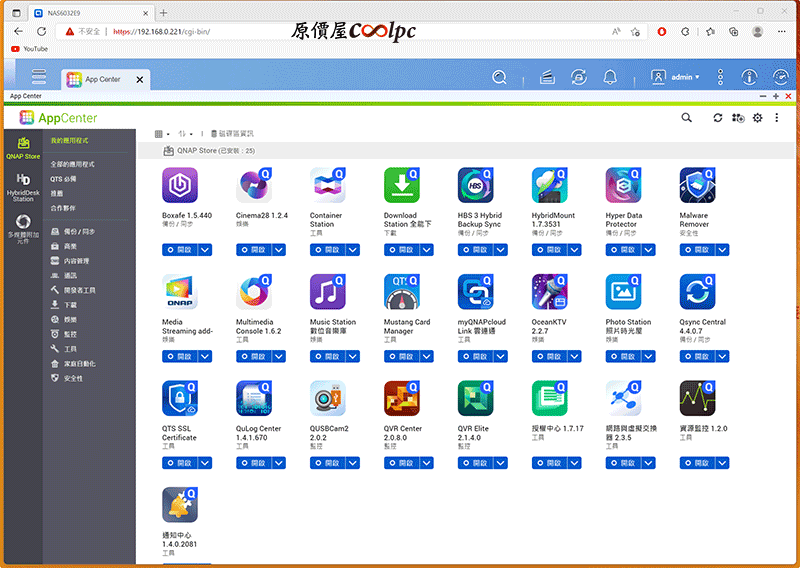Open the external devices sync icon
The image size is (800, 568).
click(579, 78)
